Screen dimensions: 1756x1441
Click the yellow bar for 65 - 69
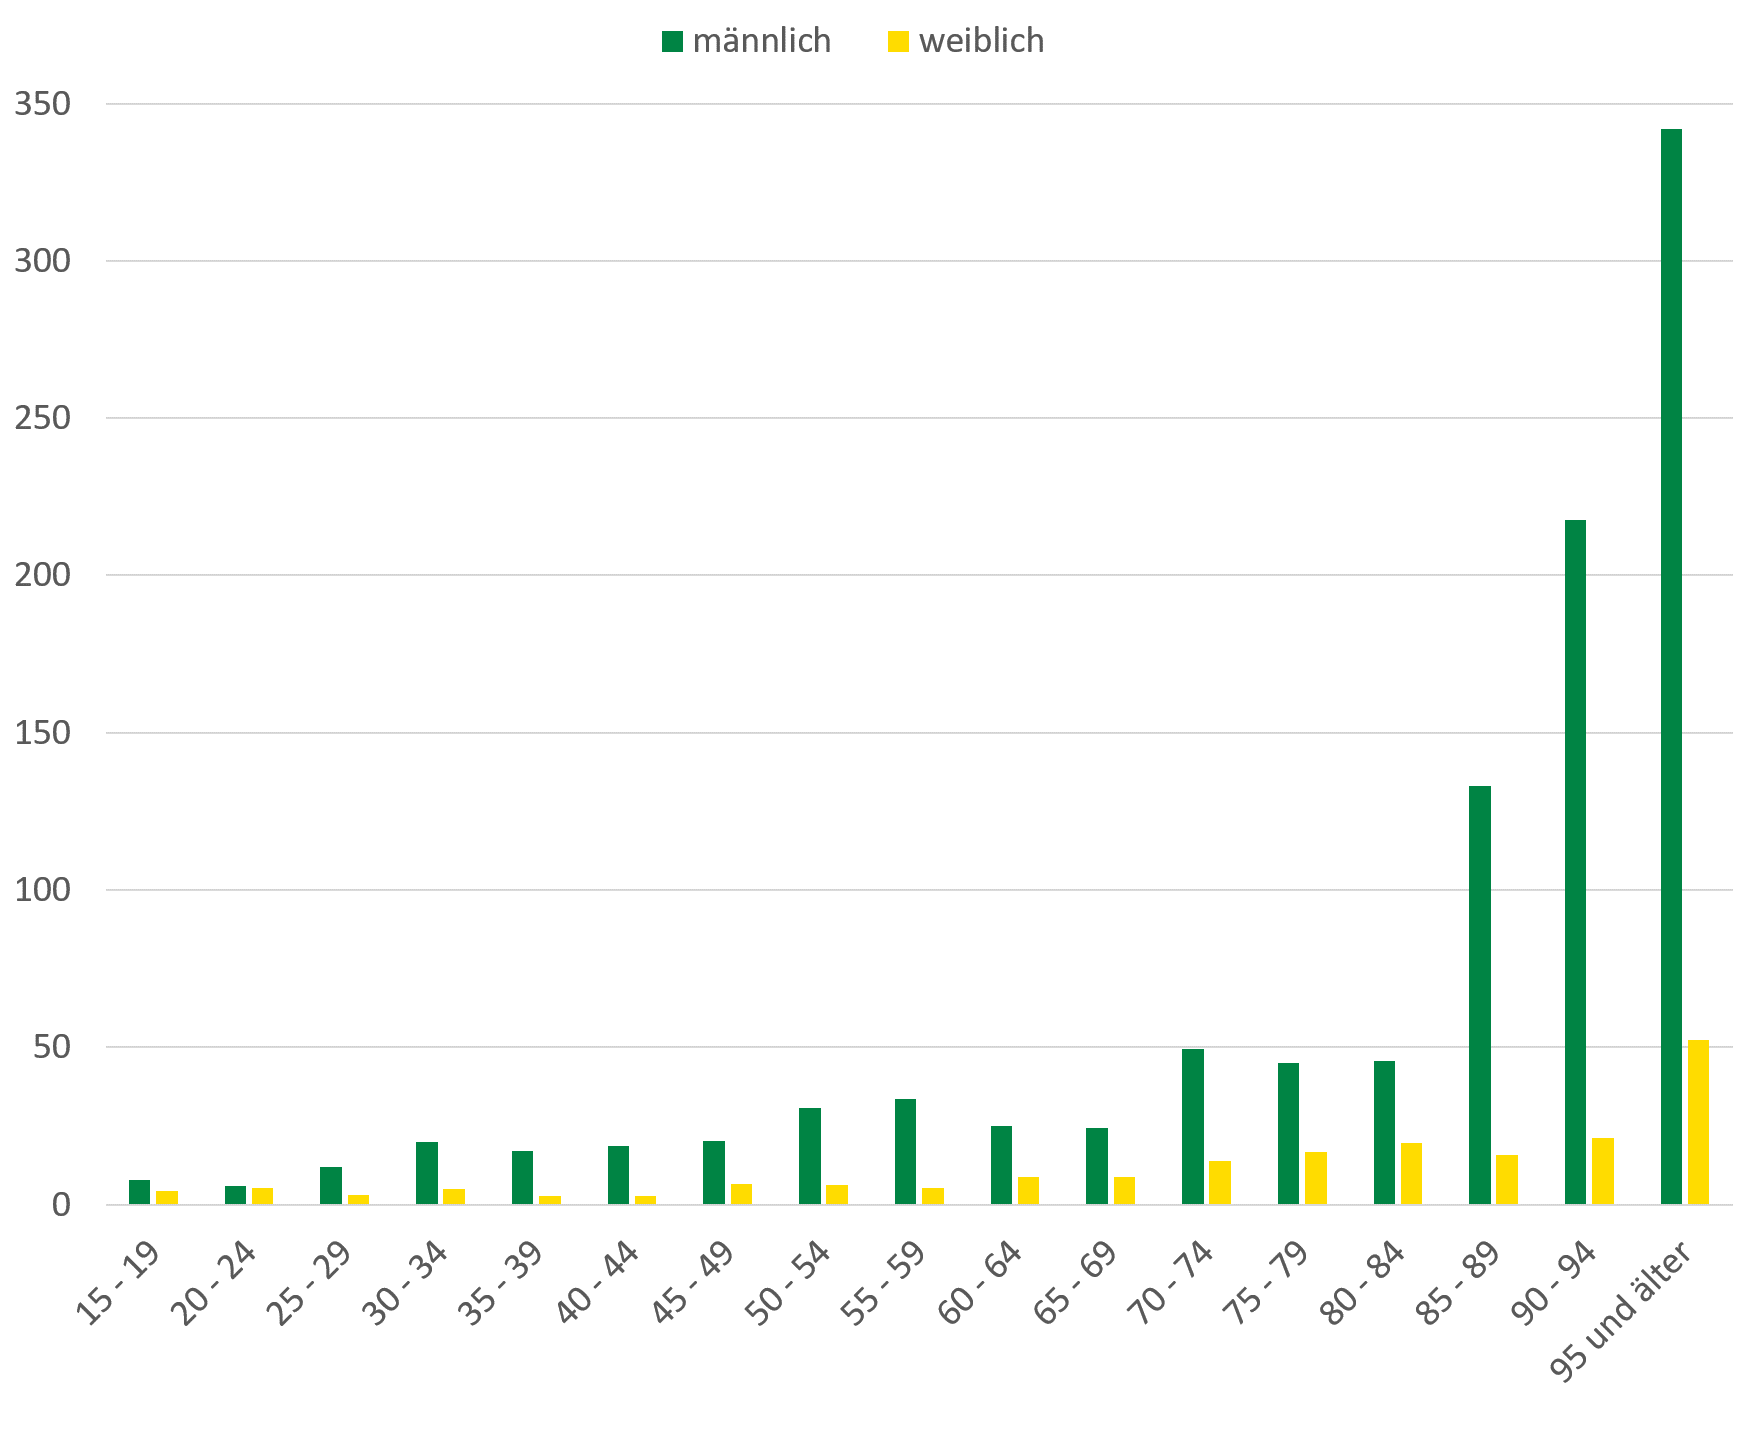1124,1191
